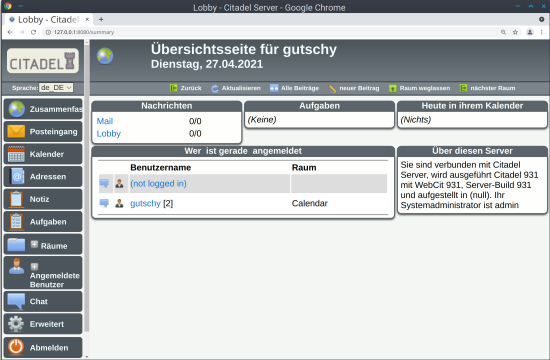The height and width of the screenshot is (360, 550).
Task: Open the Chrome three-dot menu
Action: (x=542, y=32)
